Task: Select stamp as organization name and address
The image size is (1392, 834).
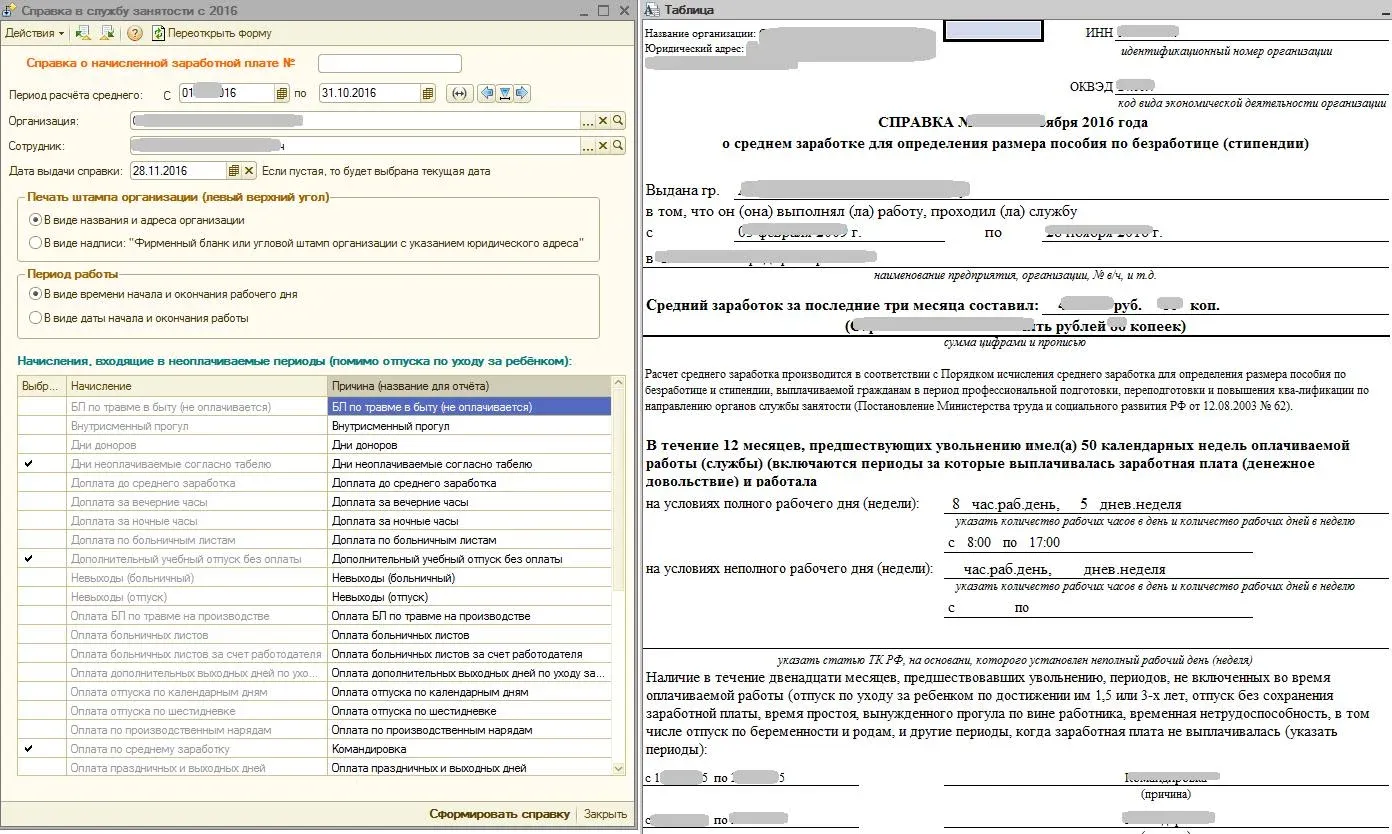Action: point(36,220)
